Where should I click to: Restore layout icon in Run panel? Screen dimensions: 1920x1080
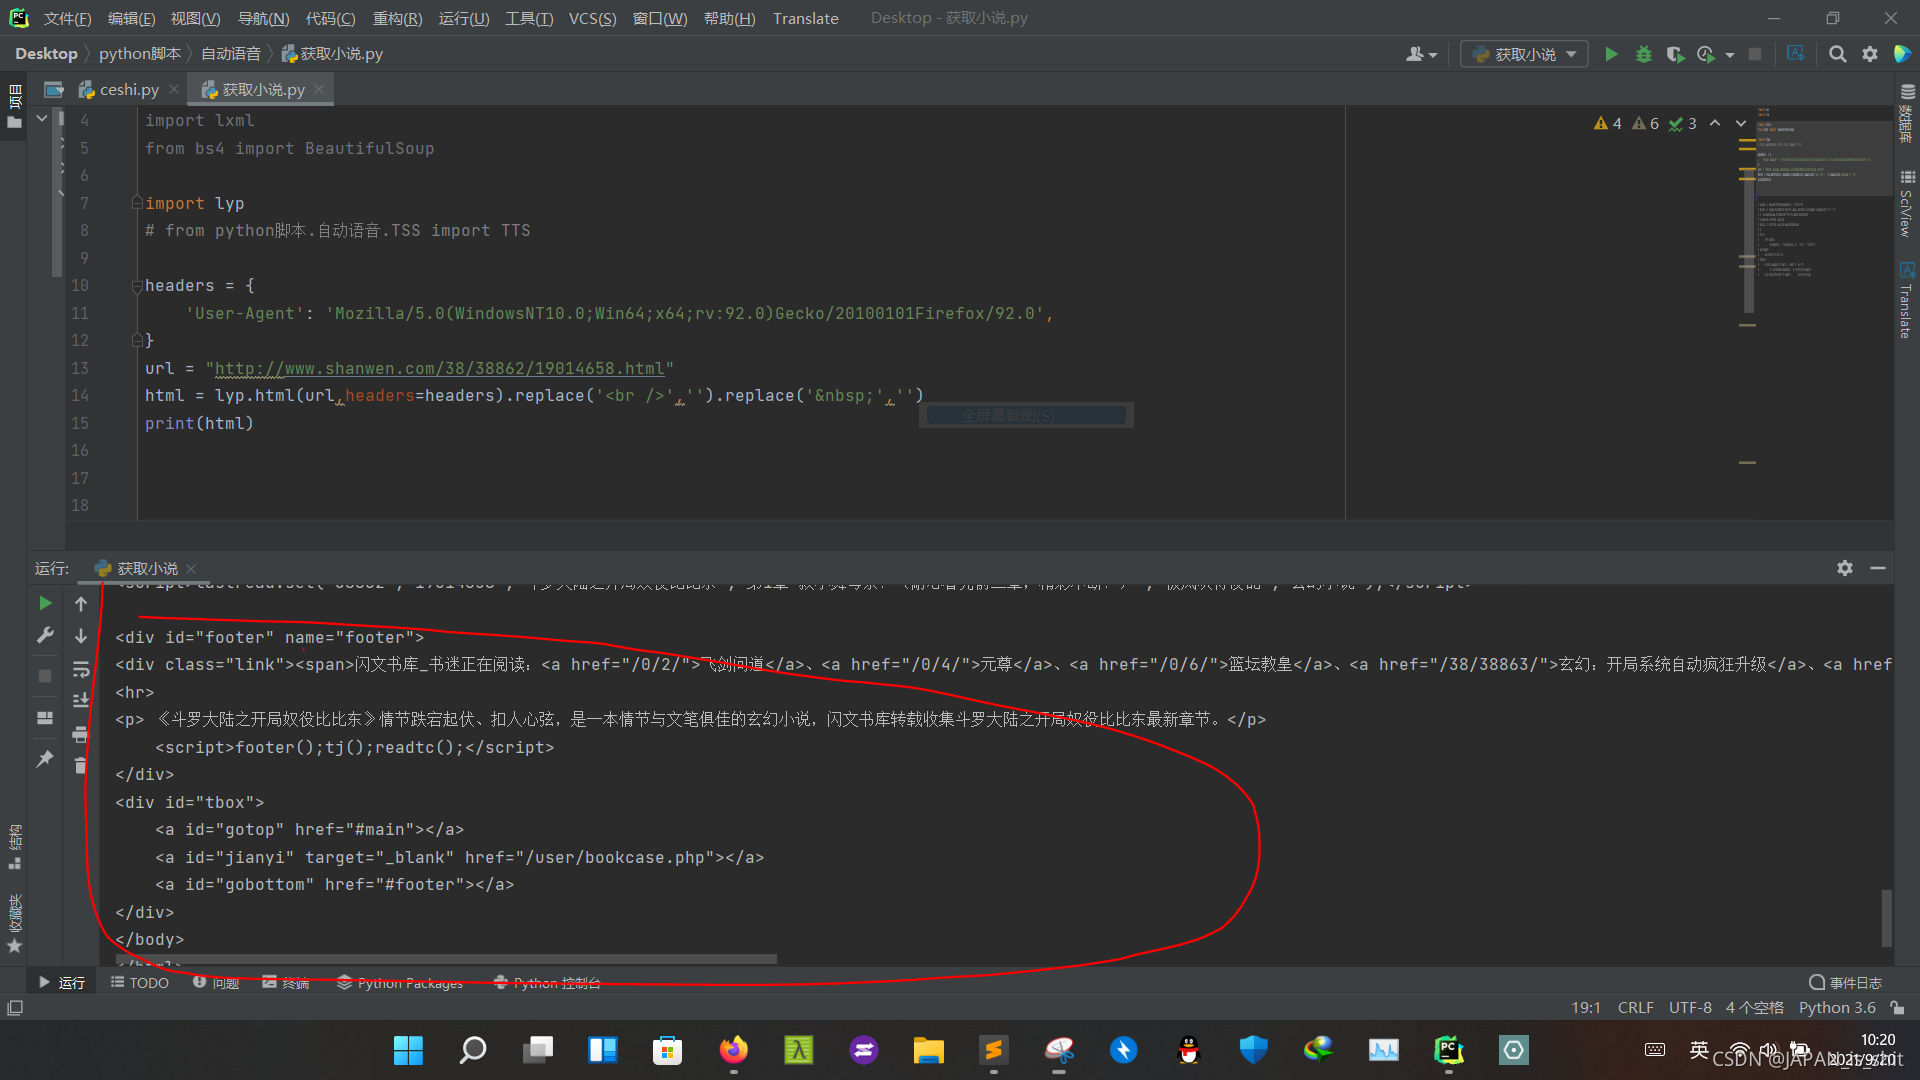[45, 718]
